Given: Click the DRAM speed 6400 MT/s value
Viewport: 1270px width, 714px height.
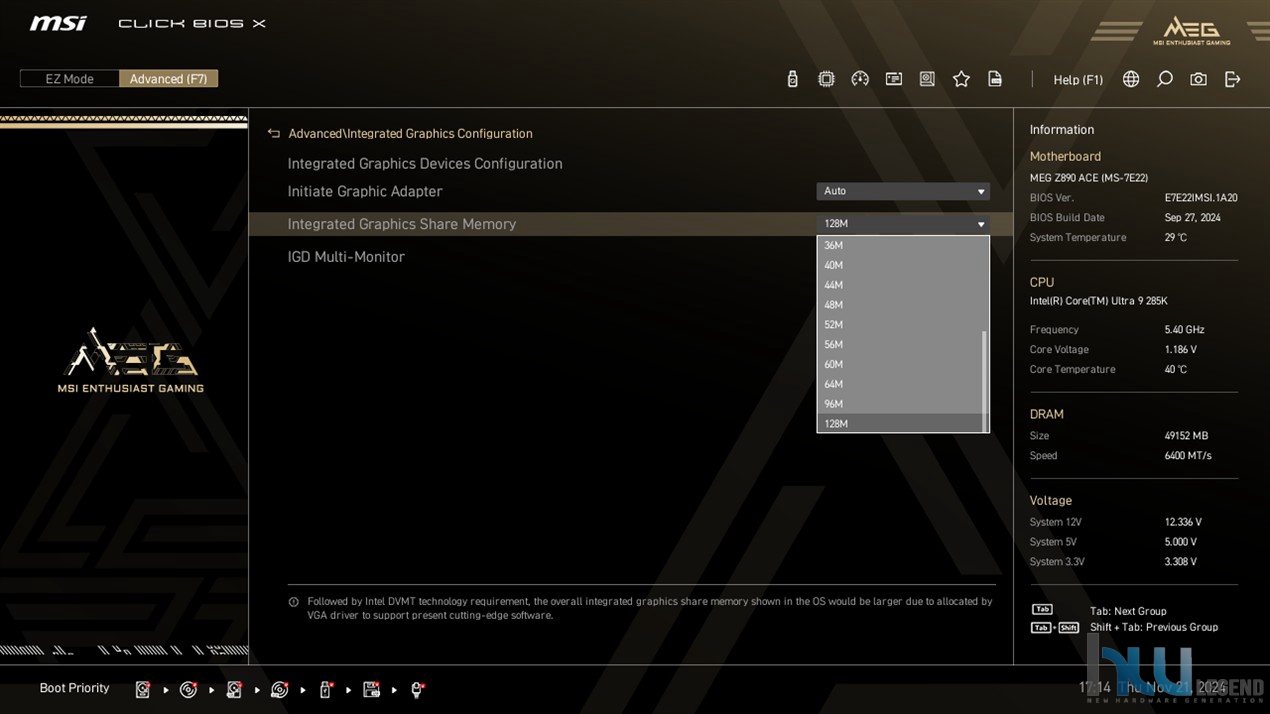Looking at the screenshot, I should (1188, 456).
